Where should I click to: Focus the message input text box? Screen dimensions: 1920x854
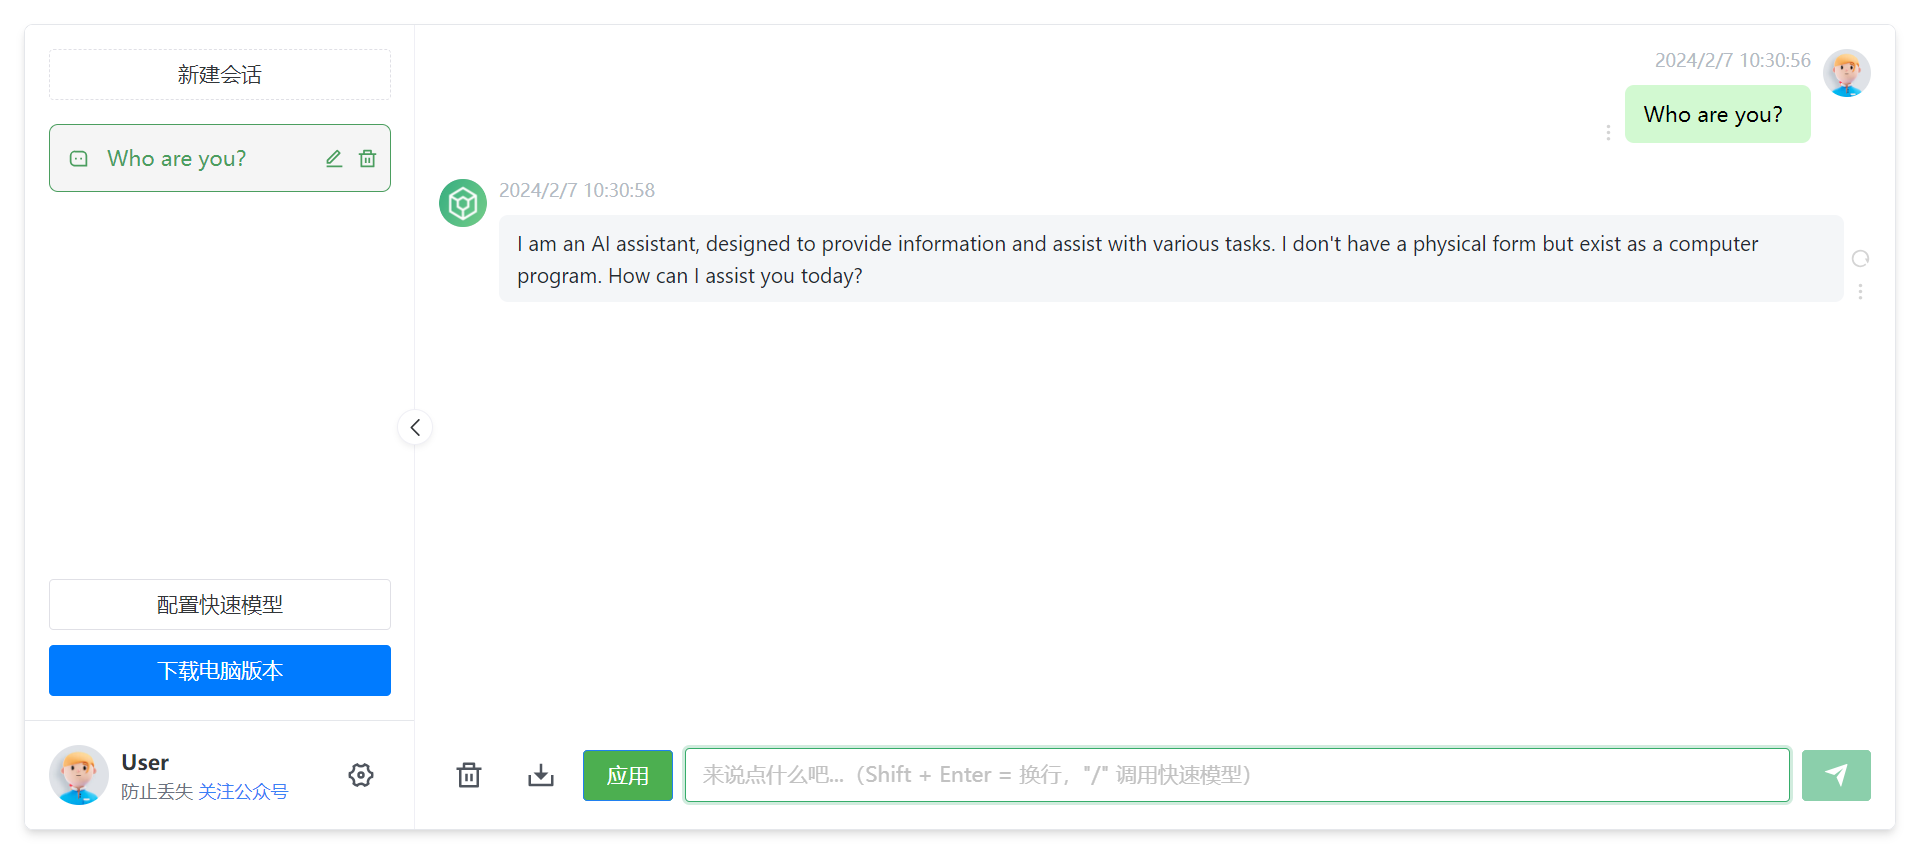pos(1237,775)
